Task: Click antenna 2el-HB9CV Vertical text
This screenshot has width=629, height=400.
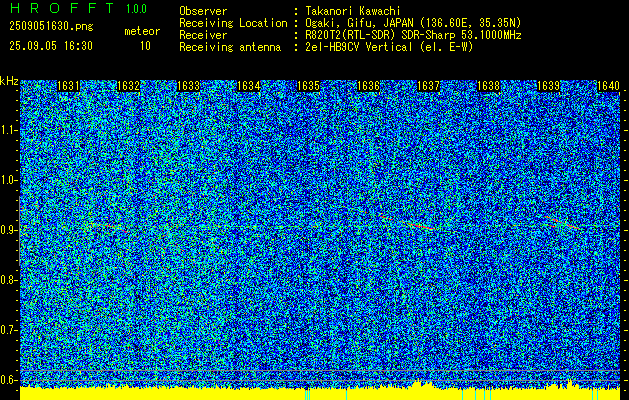Action: [x=389, y=47]
